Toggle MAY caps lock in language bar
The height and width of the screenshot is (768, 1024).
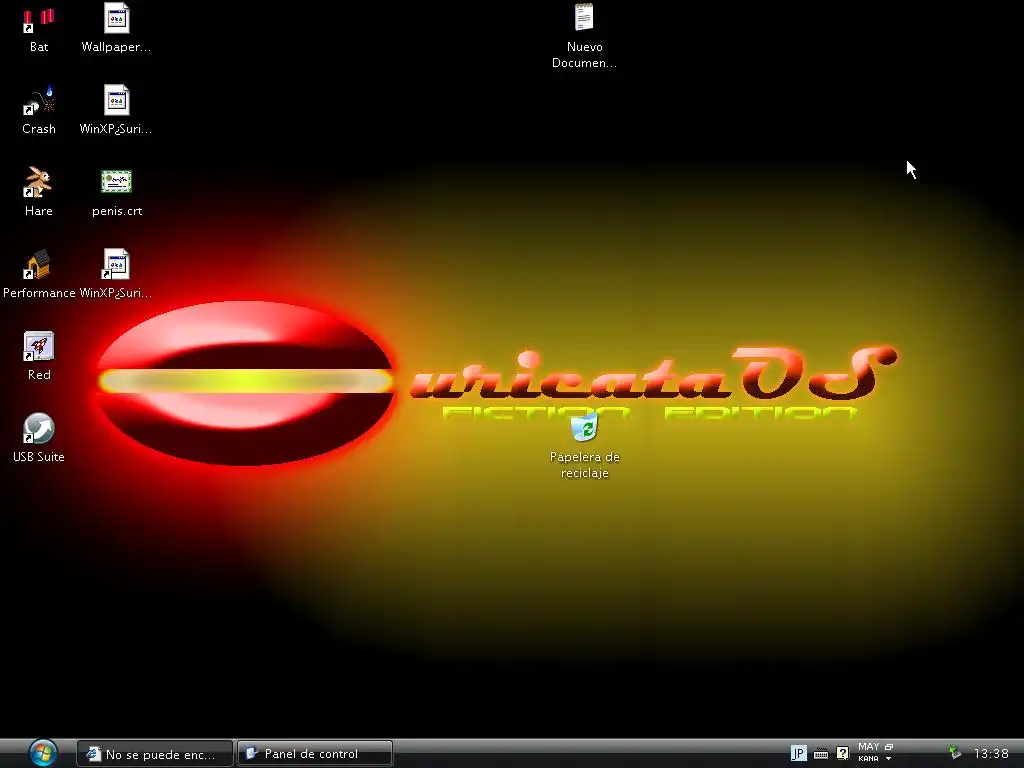pos(868,747)
